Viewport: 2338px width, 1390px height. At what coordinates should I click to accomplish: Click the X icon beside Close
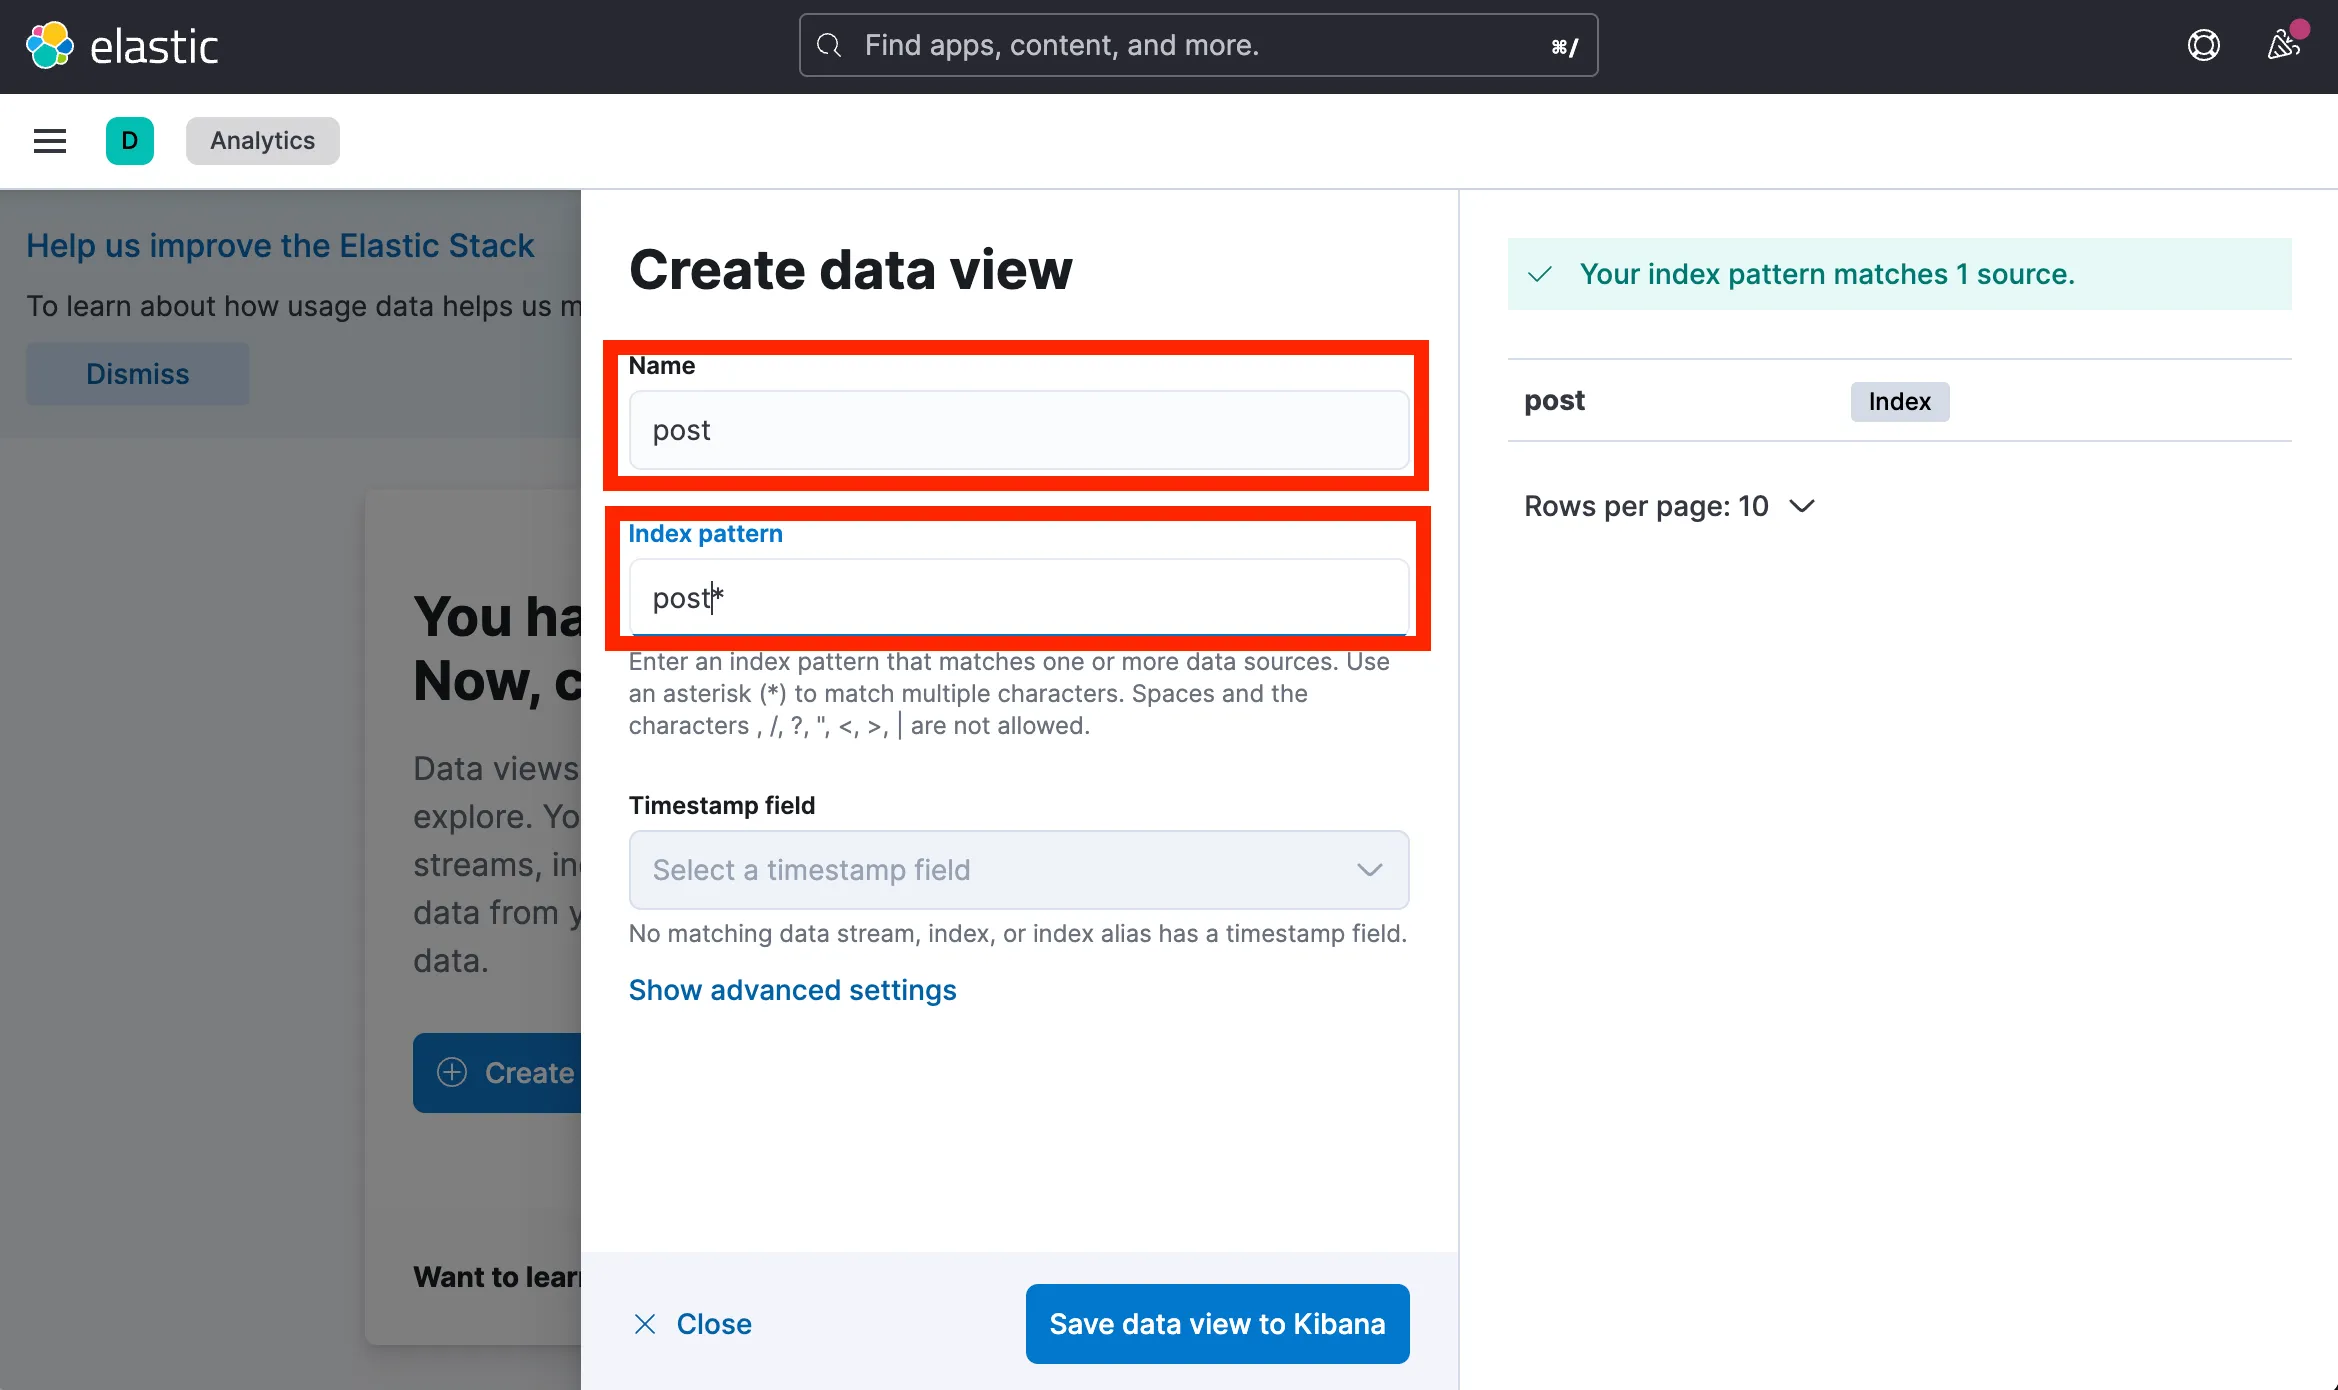point(645,1324)
